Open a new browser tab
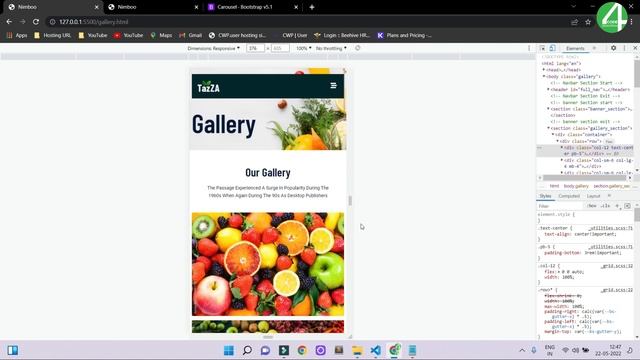 (312, 7)
